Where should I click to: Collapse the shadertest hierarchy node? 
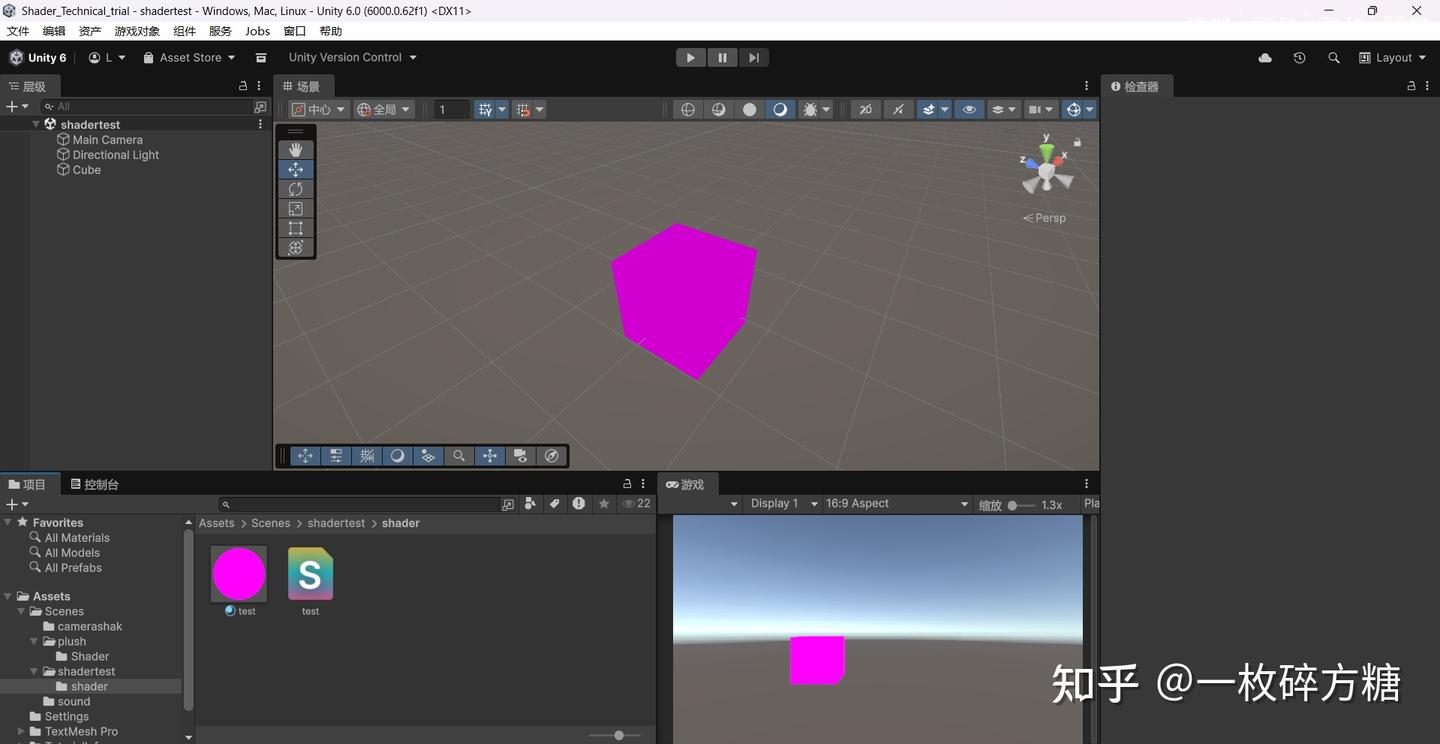pos(36,124)
